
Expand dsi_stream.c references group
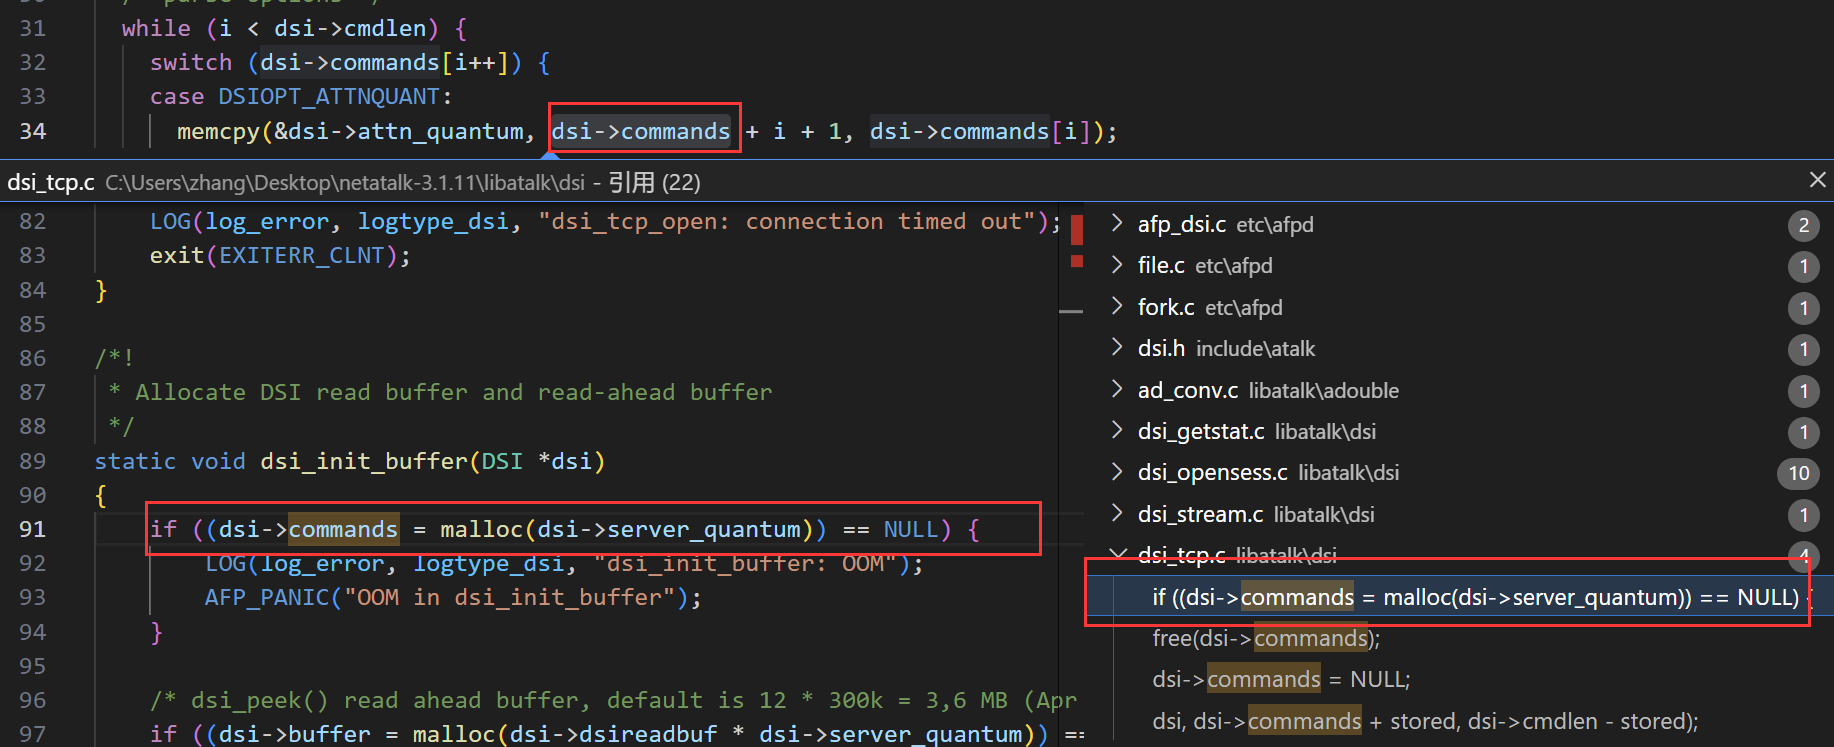click(x=1117, y=513)
